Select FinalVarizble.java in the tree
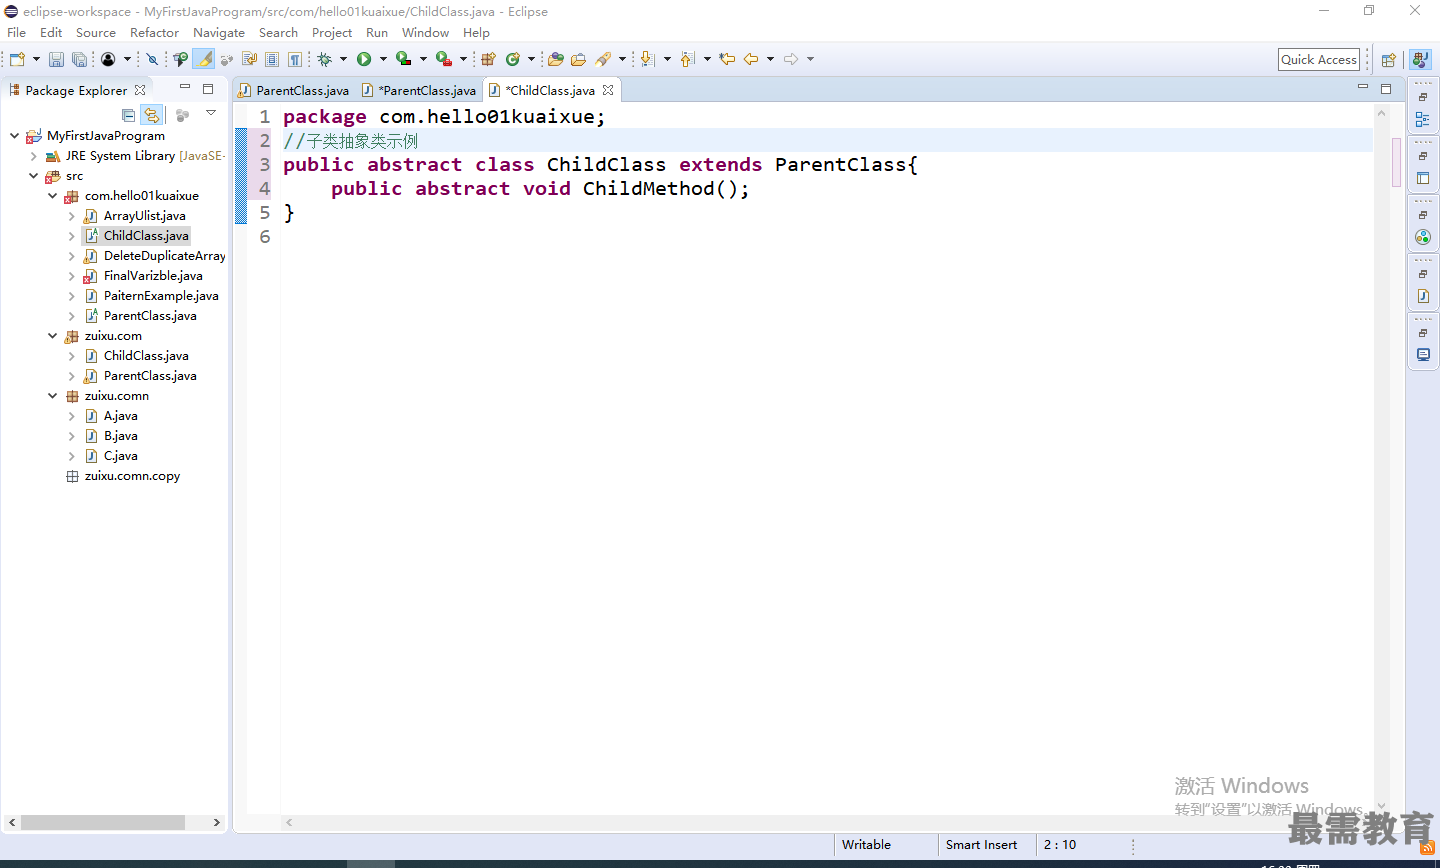The height and width of the screenshot is (868, 1440). coord(153,276)
